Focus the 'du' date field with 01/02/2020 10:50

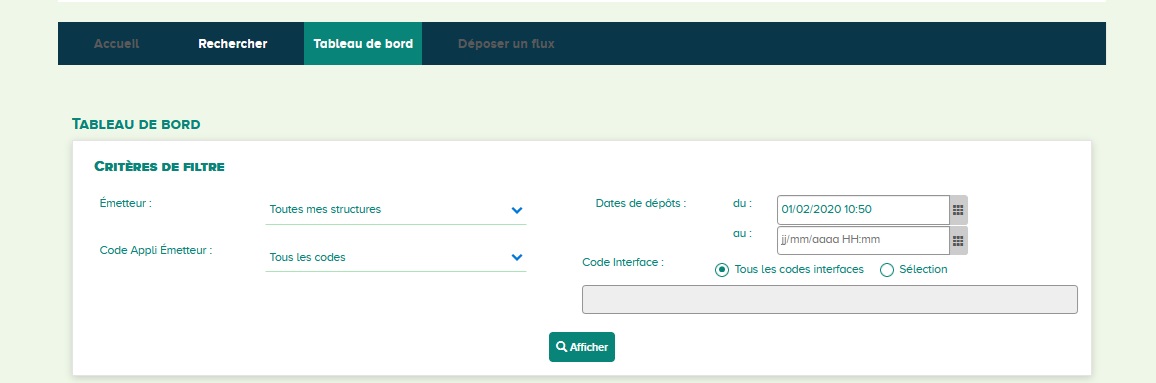click(863, 210)
